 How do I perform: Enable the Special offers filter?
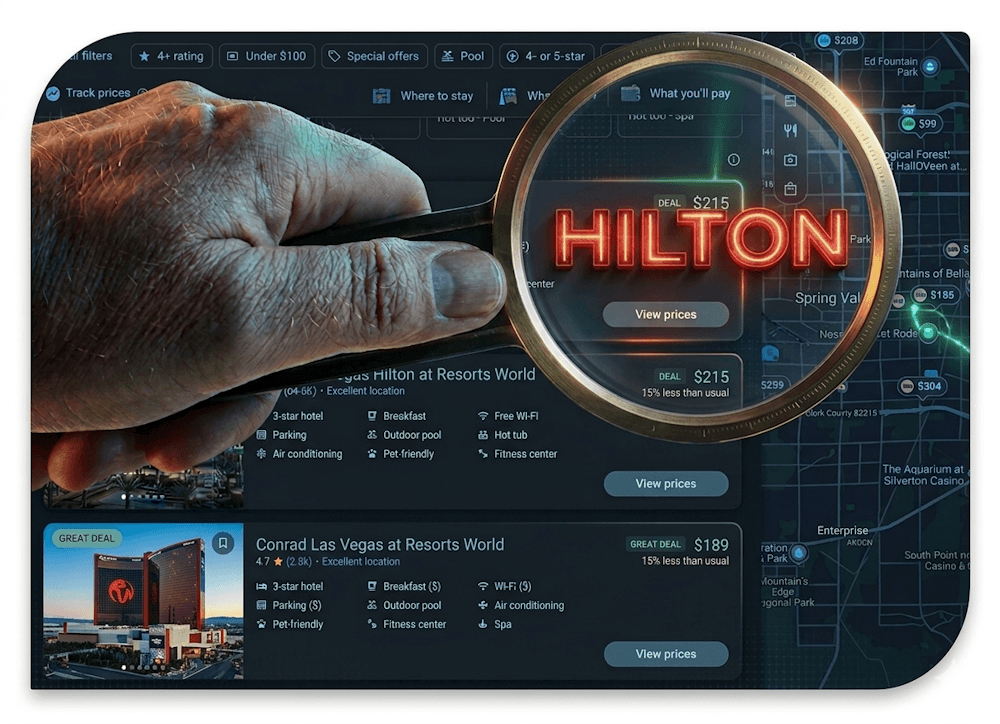coord(374,56)
